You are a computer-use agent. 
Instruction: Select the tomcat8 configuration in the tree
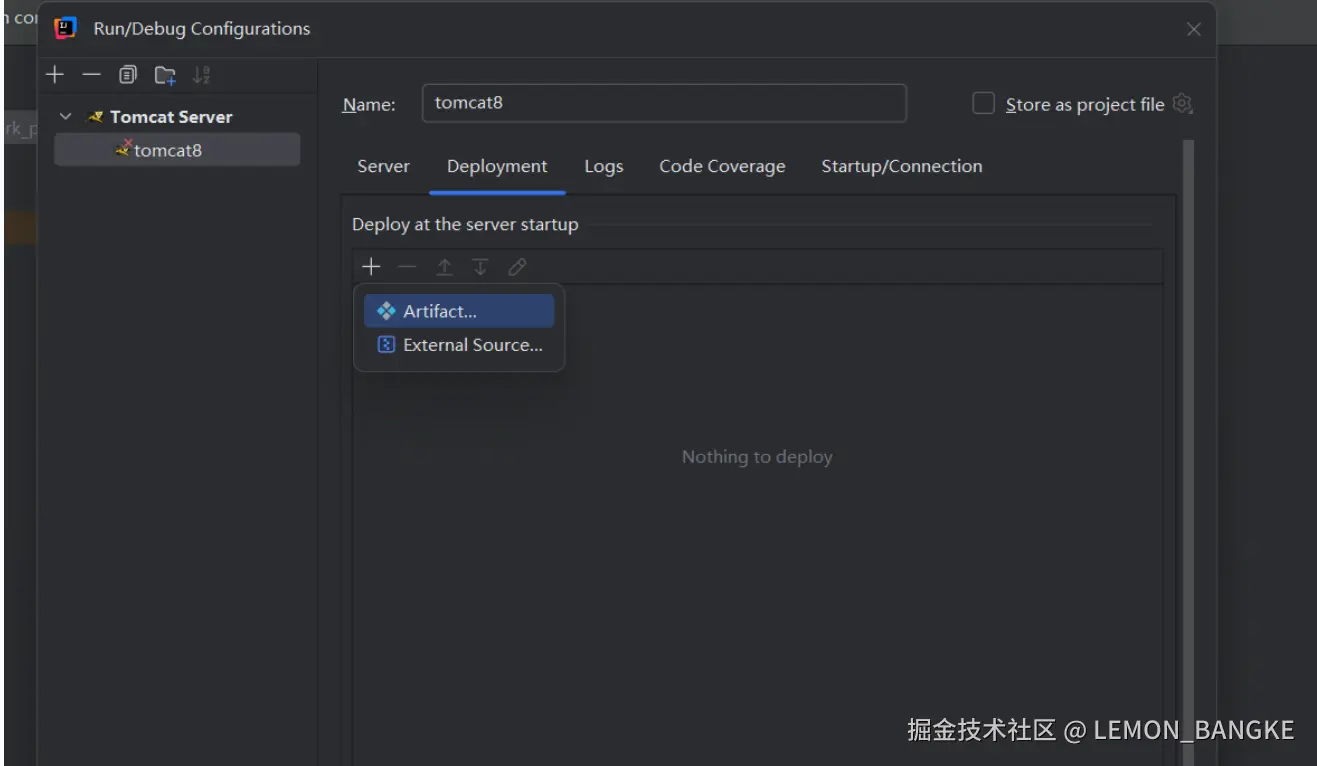pyautogui.click(x=177, y=150)
